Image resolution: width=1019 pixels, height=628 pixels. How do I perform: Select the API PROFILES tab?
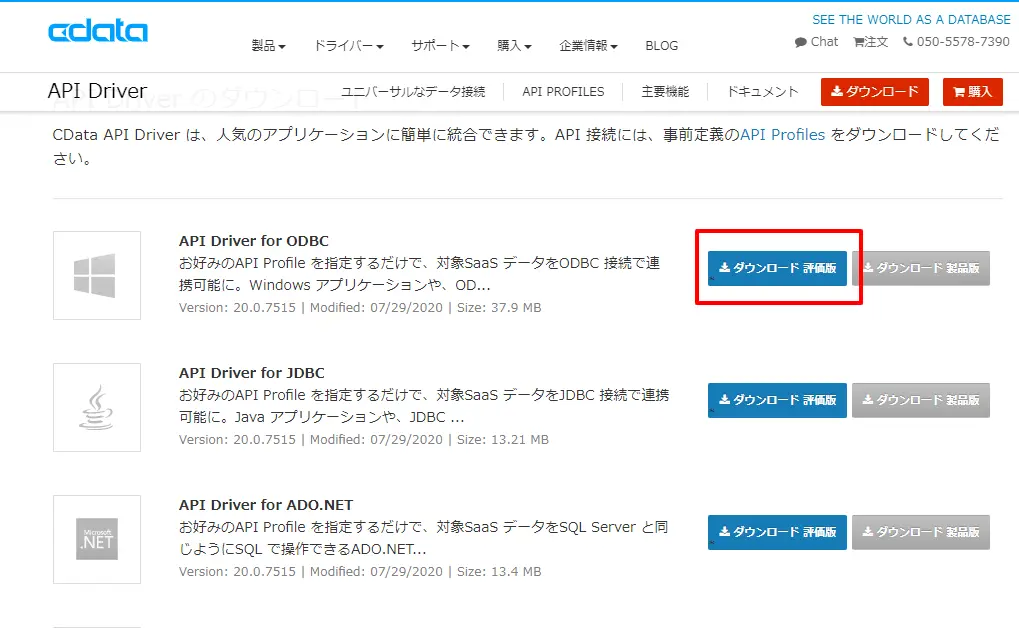point(563,92)
